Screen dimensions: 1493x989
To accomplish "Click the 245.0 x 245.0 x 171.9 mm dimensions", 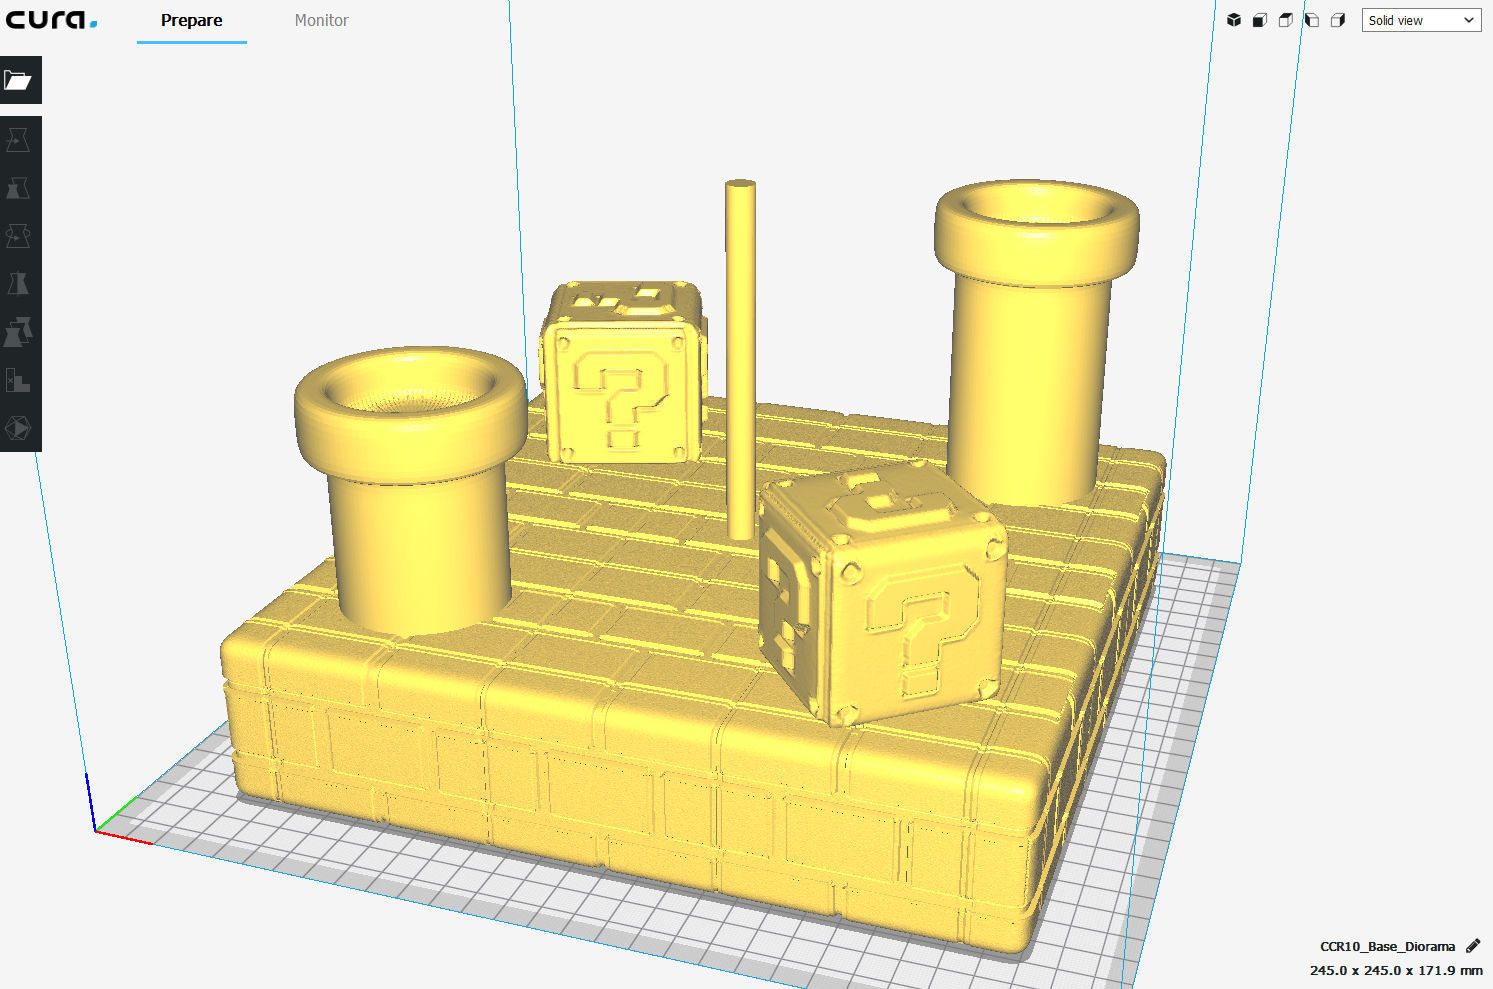I will click(1396, 970).
